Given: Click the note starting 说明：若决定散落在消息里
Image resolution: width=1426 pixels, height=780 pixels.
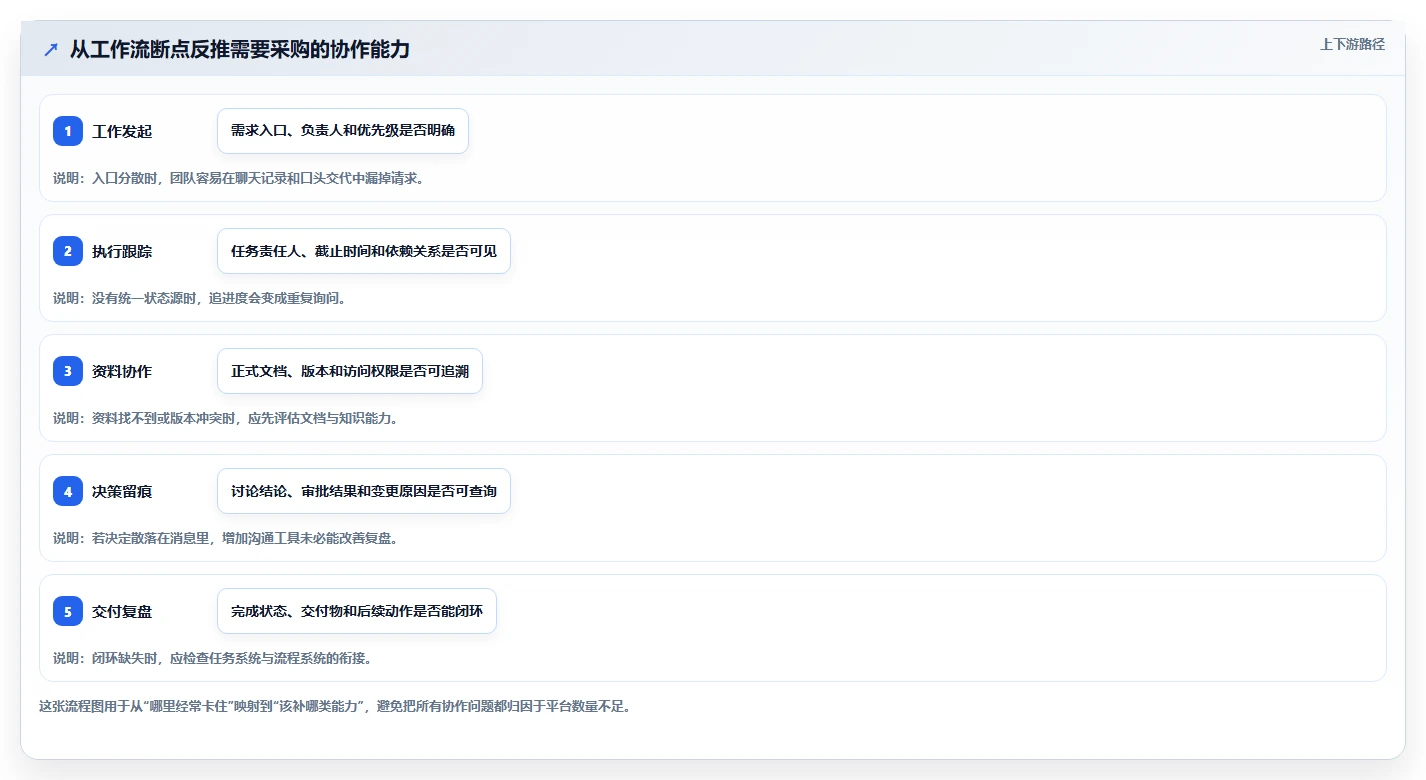Looking at the screenshot, I should (x=226, y=538).
